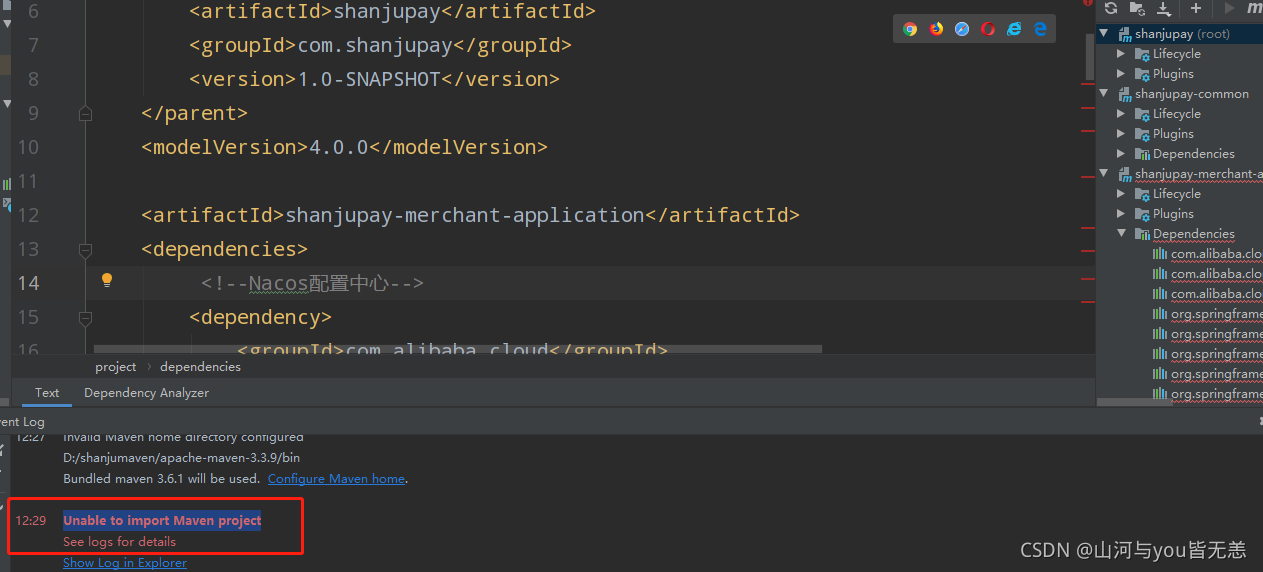Select the shanjupay-common label in Maven tree
This screenshot has width=1263, height=572.
(1192, 94)
